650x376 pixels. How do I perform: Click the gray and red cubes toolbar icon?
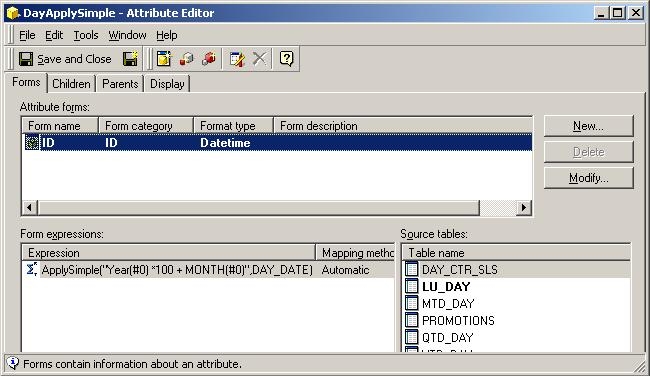point(187,59)
